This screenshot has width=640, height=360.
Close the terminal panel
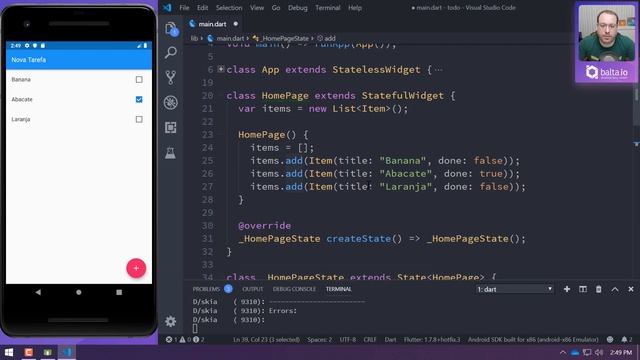631,289
